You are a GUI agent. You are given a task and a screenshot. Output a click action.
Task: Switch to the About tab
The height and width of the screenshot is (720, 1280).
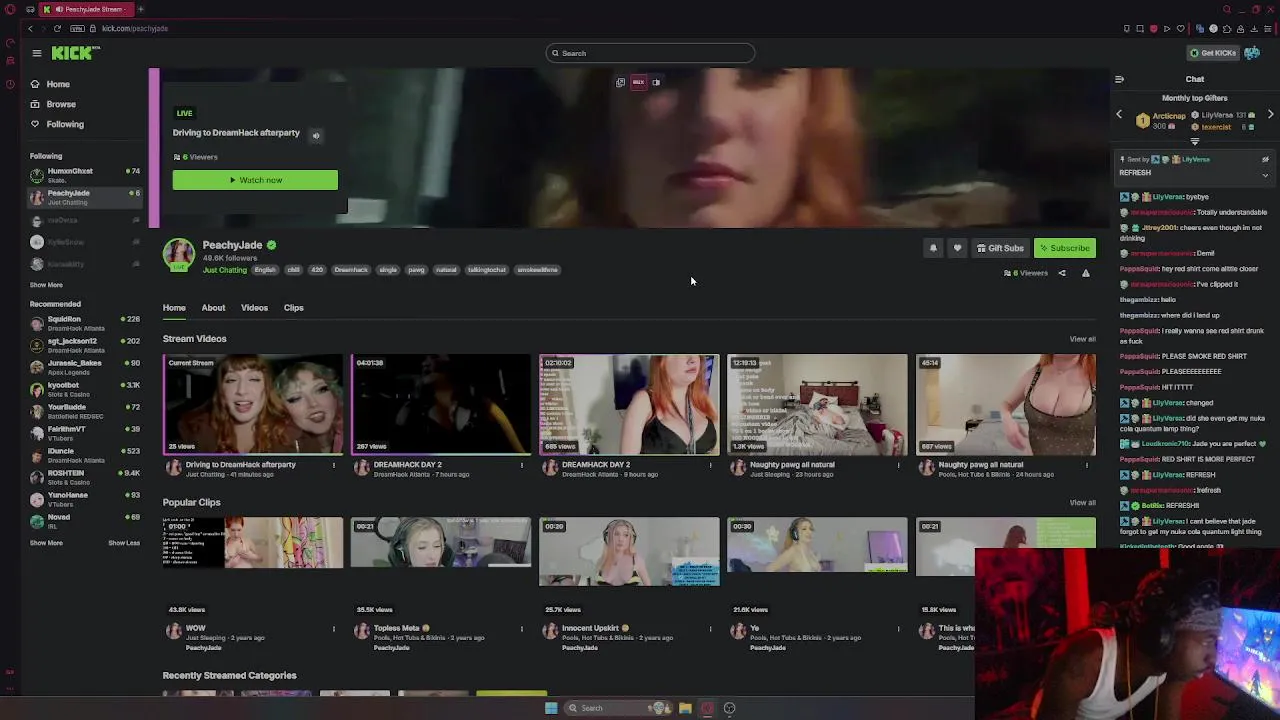click(213, 308)
